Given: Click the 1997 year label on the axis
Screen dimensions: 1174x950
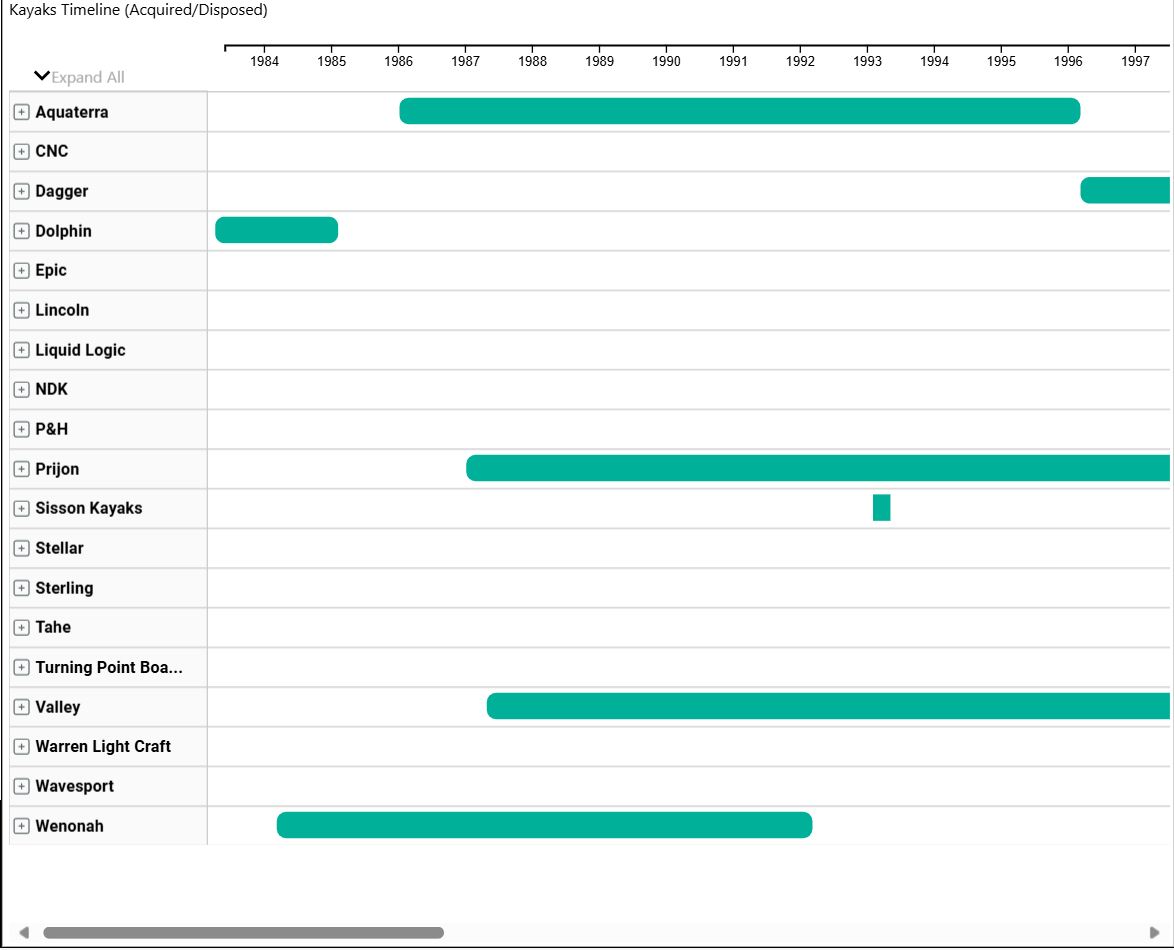Looking at the screenshot, I should coord(1135,61).
